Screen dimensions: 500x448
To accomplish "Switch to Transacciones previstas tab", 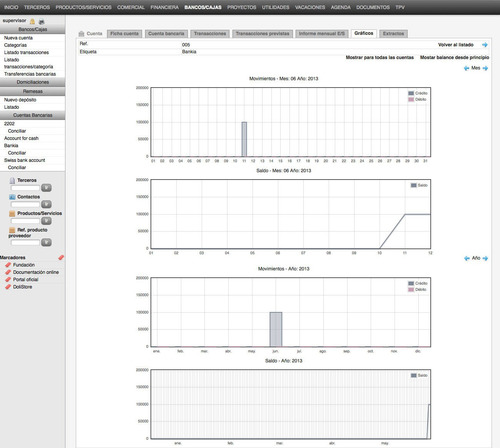I will click(262, 34).
